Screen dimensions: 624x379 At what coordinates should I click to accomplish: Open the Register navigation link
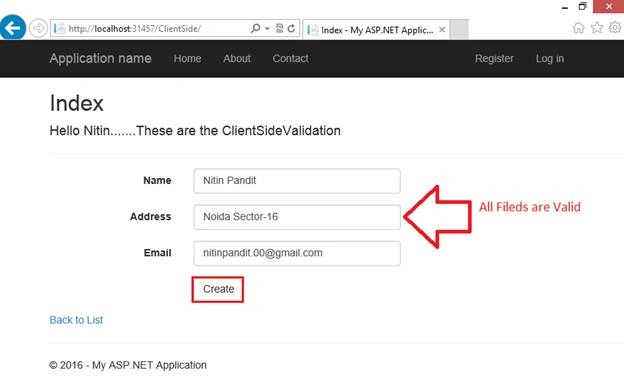494,59
